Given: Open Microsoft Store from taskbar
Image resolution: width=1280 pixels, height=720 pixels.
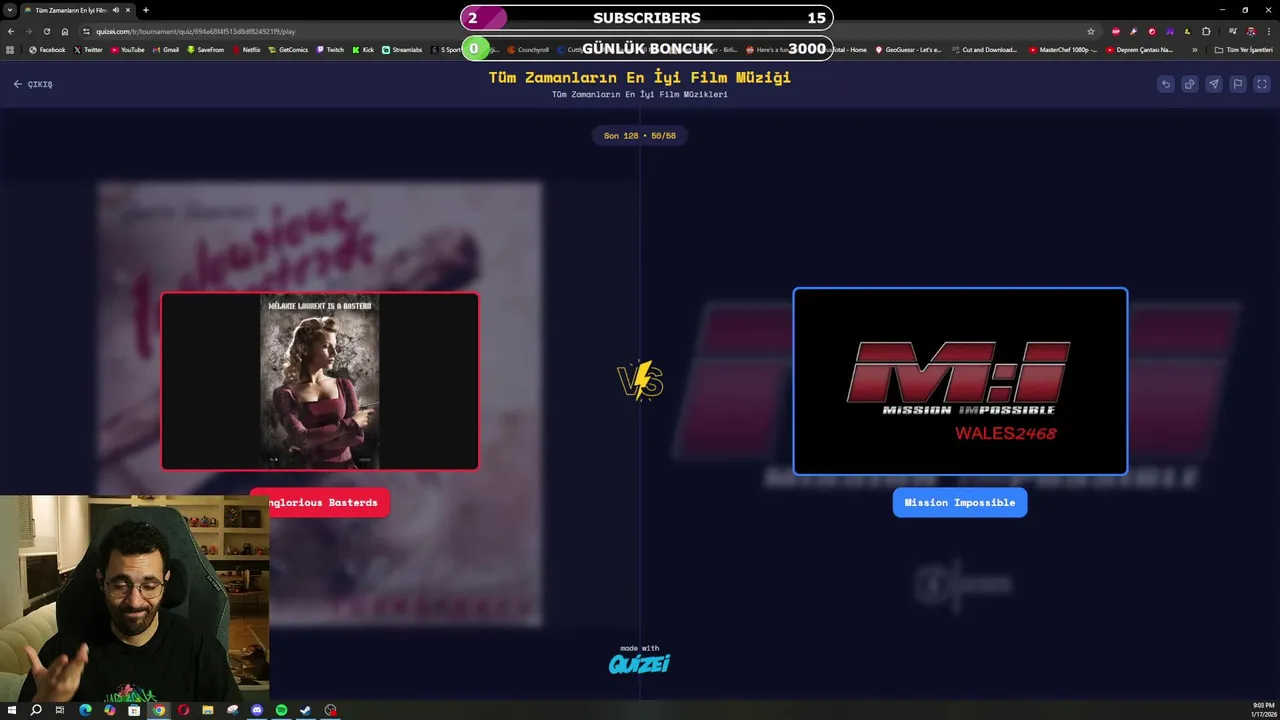Looking at the screenshot, I should [x=134, y=710].
